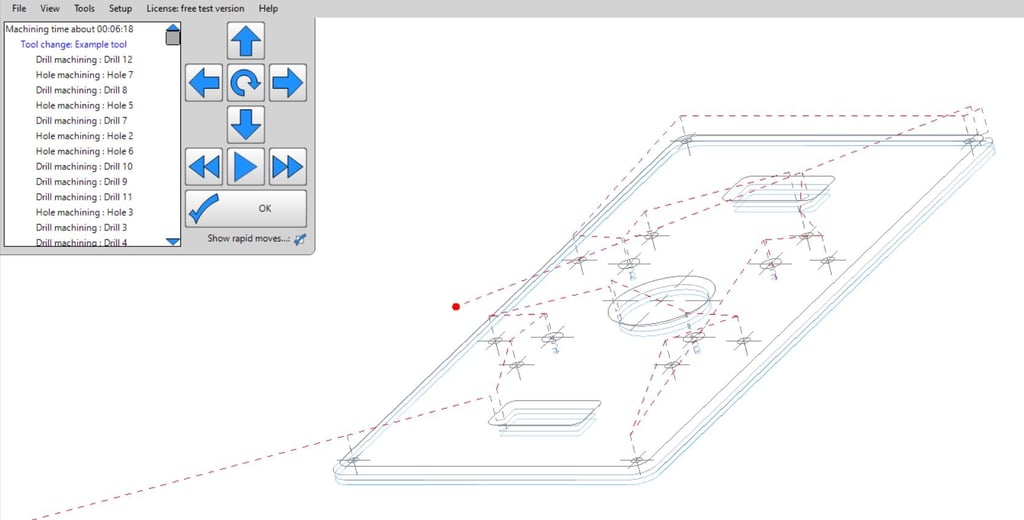Open License: free test version menu
This screenshot has height=520, width=1024.
195,8
